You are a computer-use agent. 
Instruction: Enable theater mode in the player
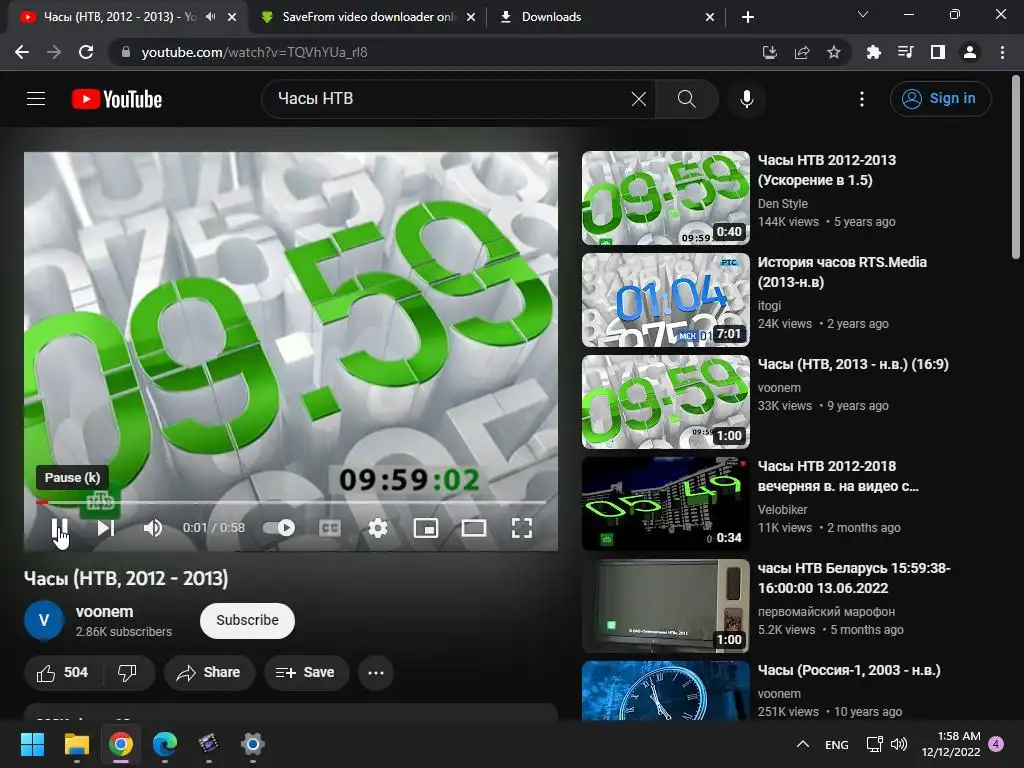pos(473,528)
